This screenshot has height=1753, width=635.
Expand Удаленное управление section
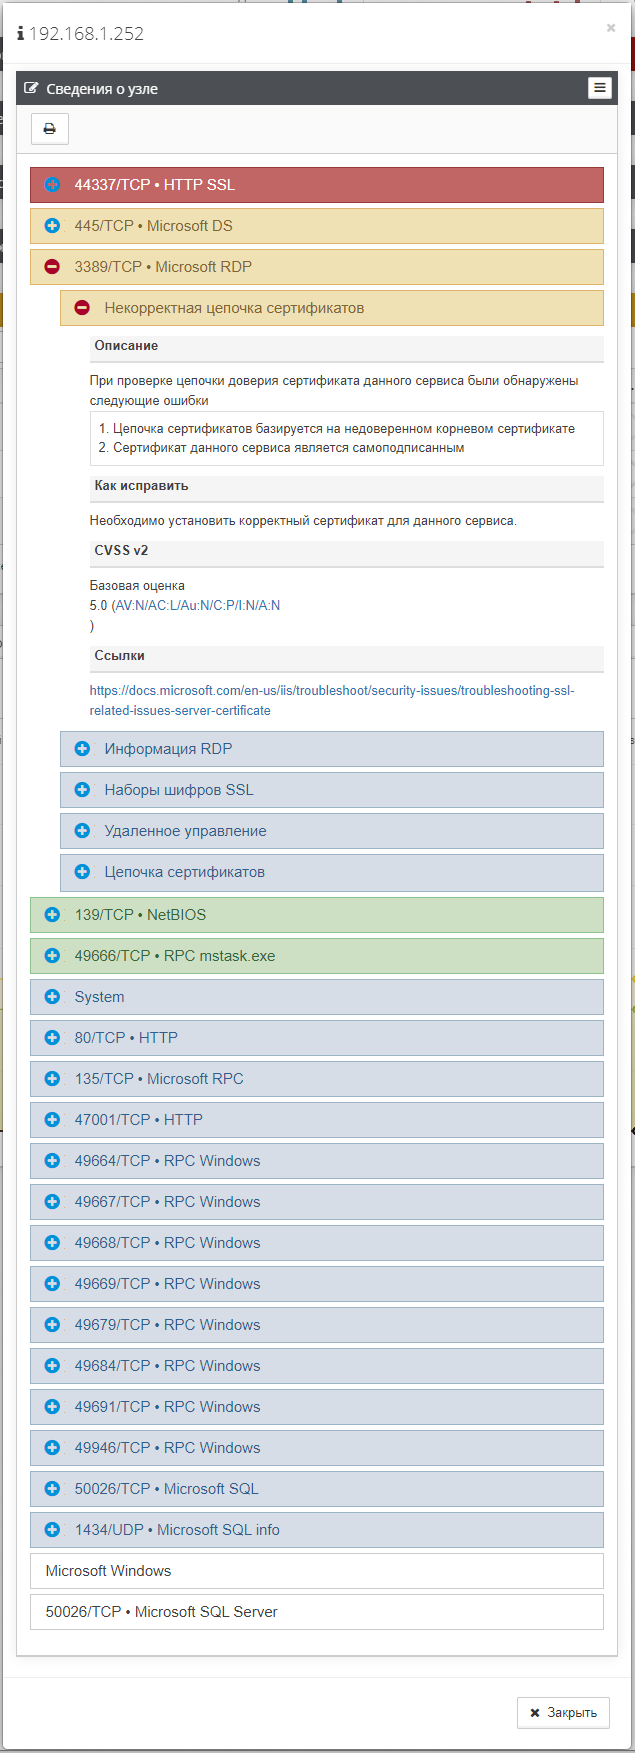point(82,831)
